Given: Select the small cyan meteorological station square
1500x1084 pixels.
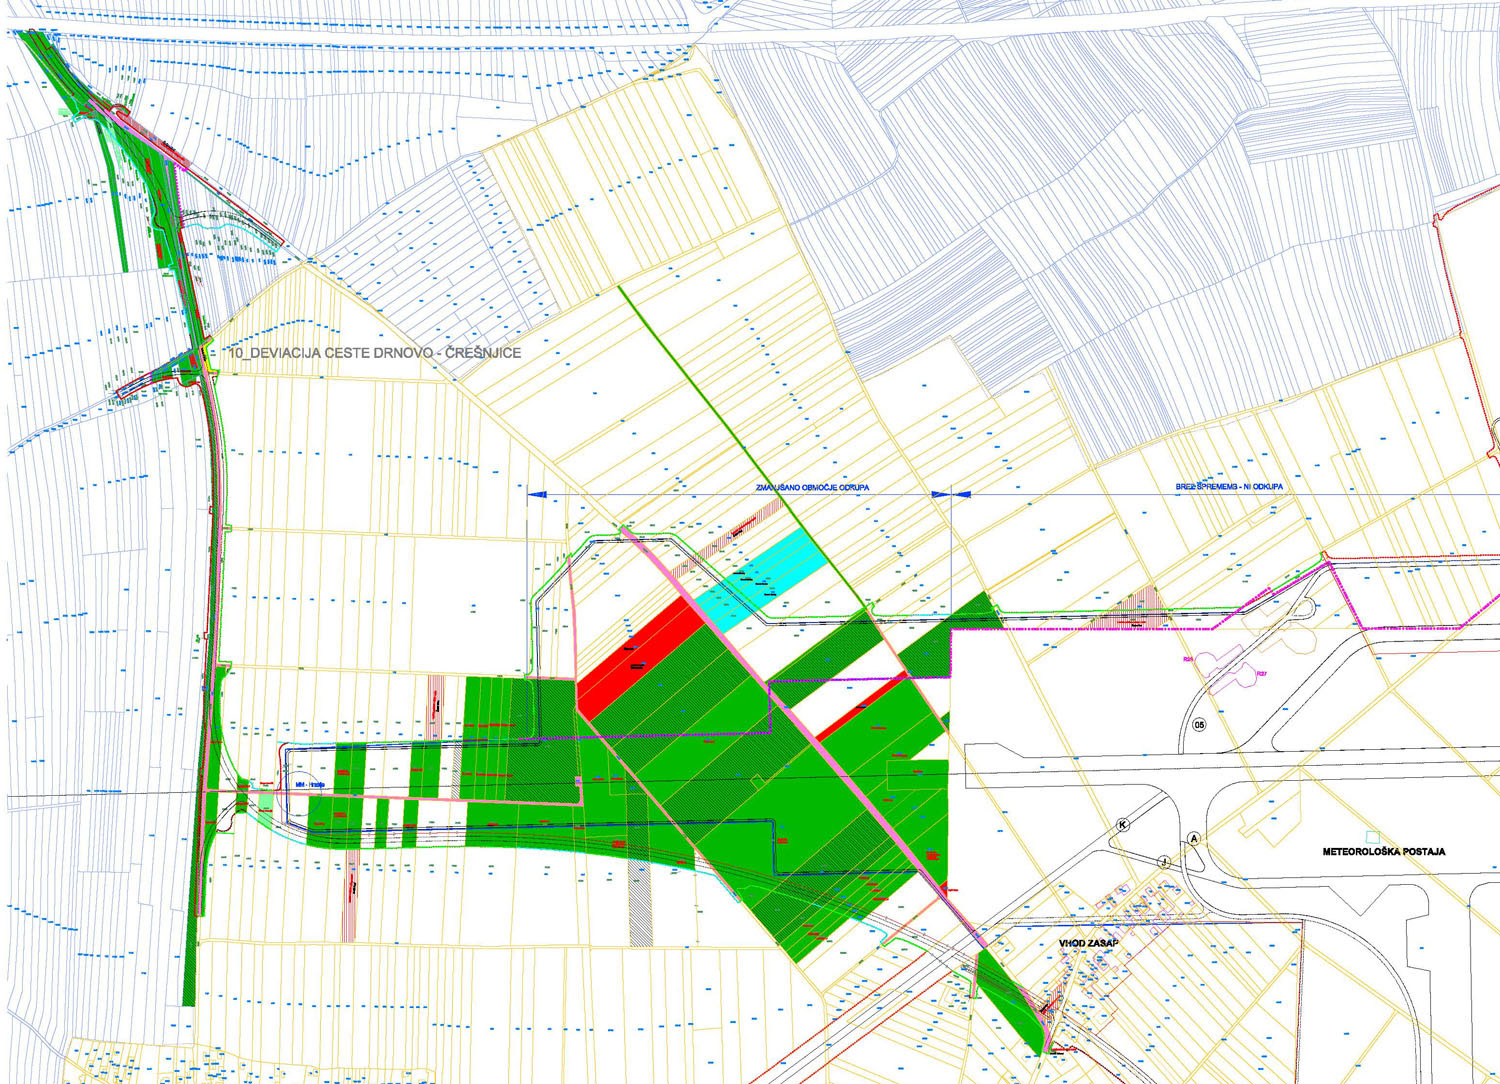Looking at the screenshot, I should click(x=1373, y=835).
